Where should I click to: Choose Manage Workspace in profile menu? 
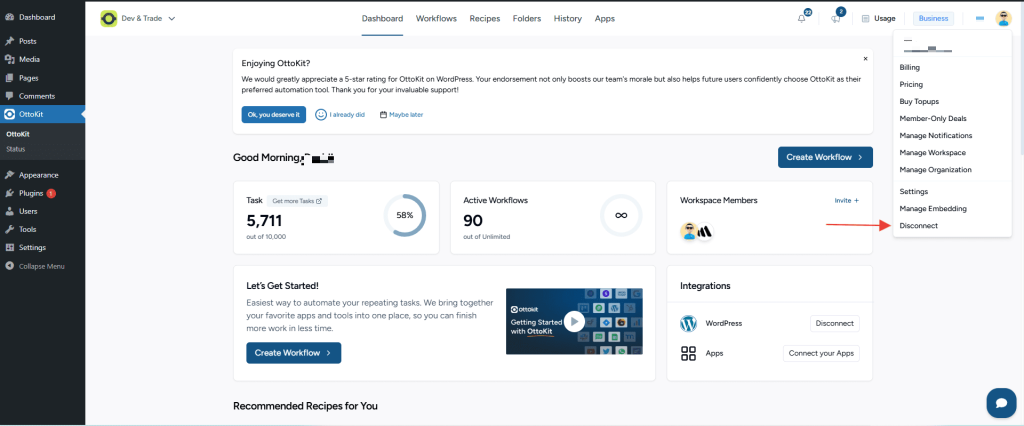pyautogui.click(x=932, y=153)
